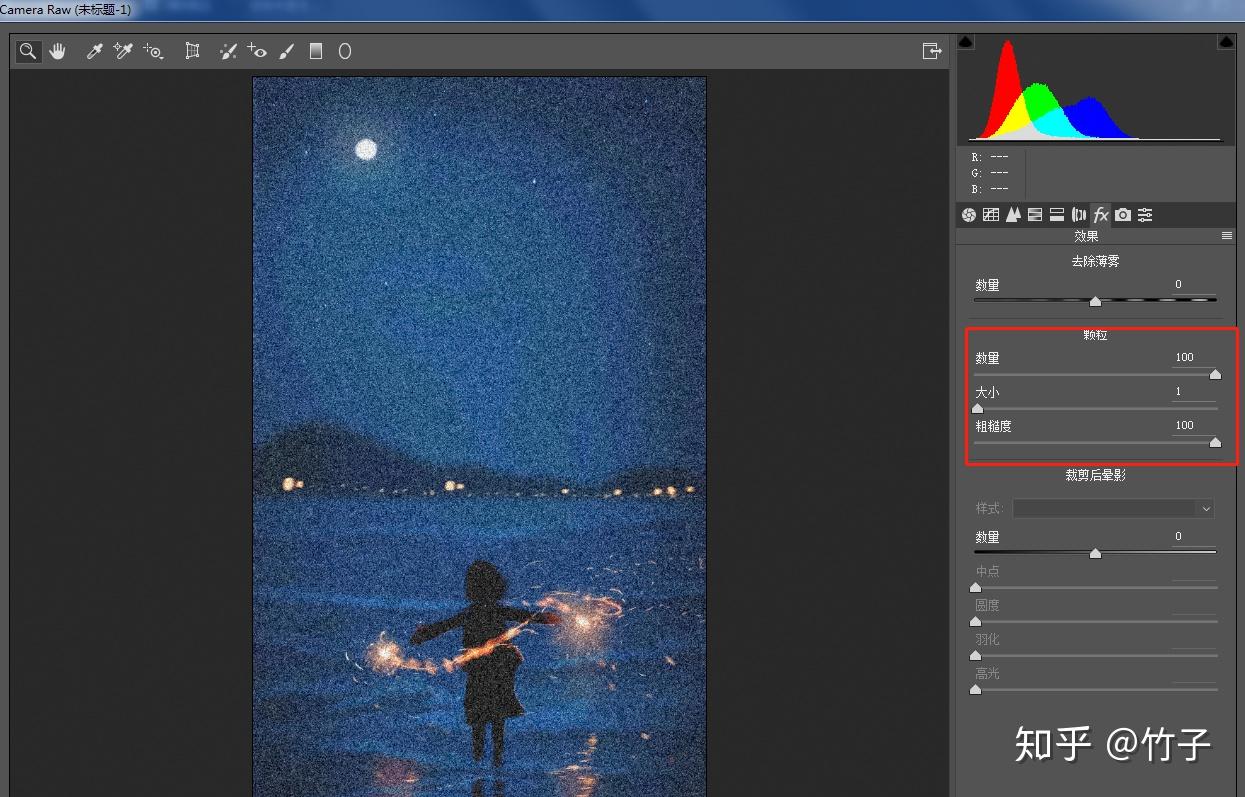The height and width of the screenshot is (797, 1245).
Task: Select the Adjustment Brush tool
Action: (286, 51)
